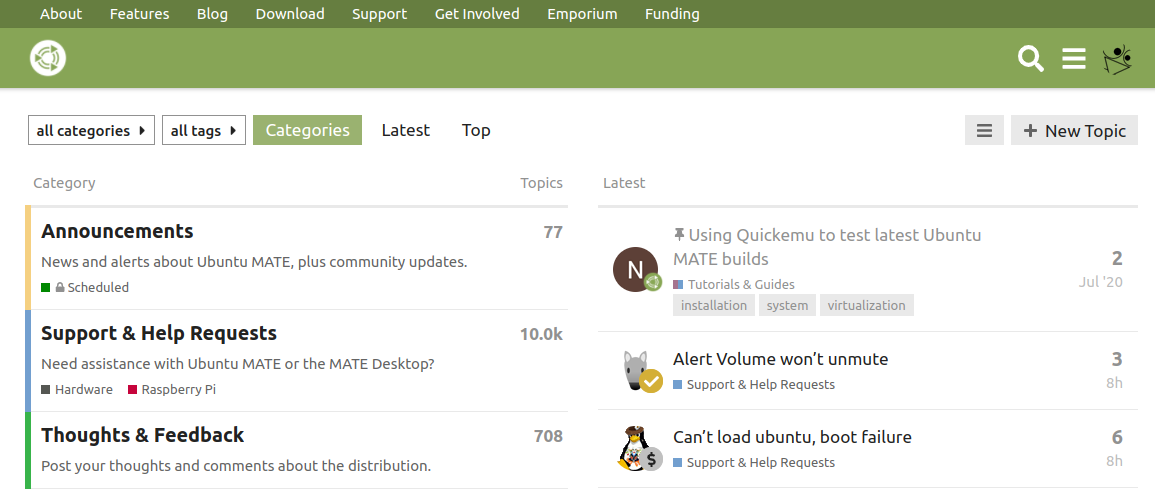Click the Topics column header

point(541,183)
